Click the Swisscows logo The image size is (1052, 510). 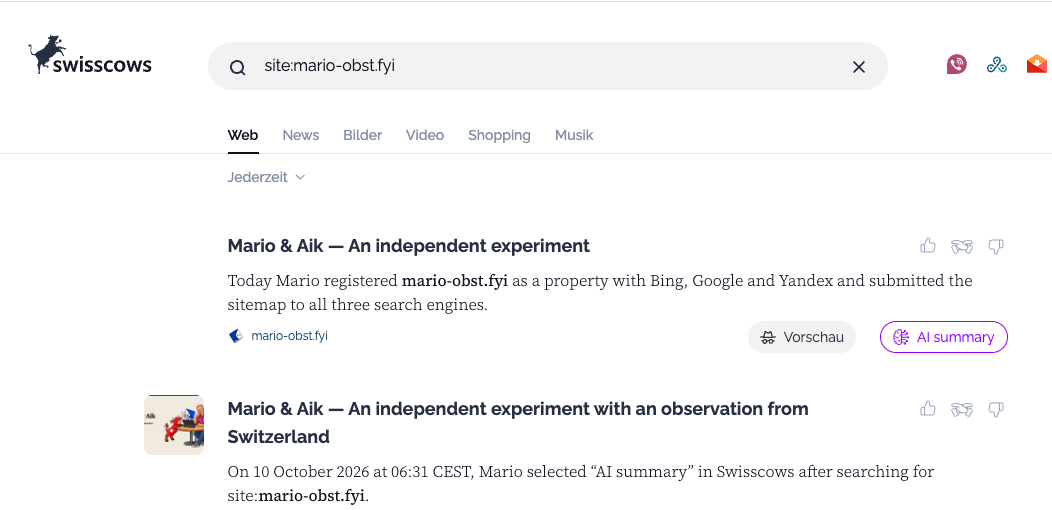pyautogui.click(x=90, y=54)
